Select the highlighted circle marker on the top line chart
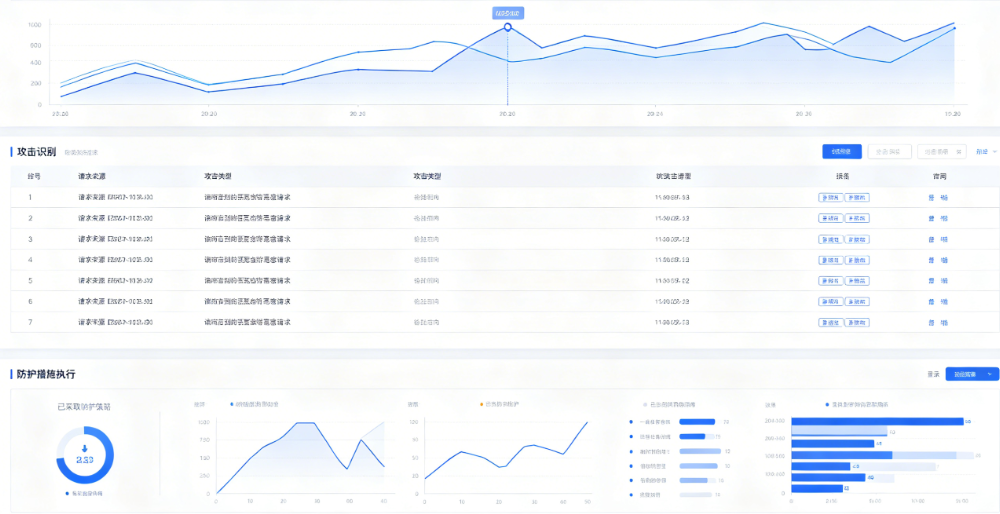The height and width of the screenshot is (514, 1000). [x=508, y=27]
